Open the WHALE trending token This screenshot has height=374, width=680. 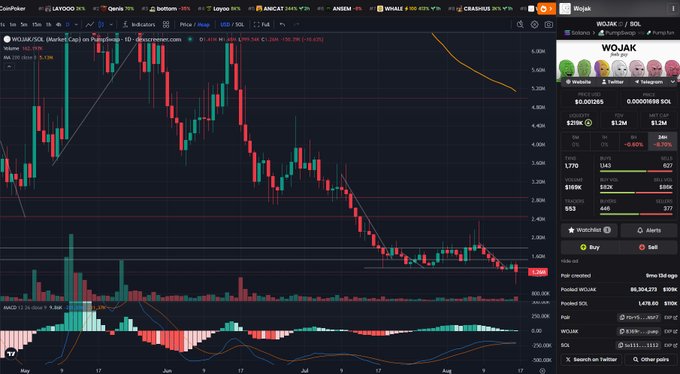pos(405,9)
